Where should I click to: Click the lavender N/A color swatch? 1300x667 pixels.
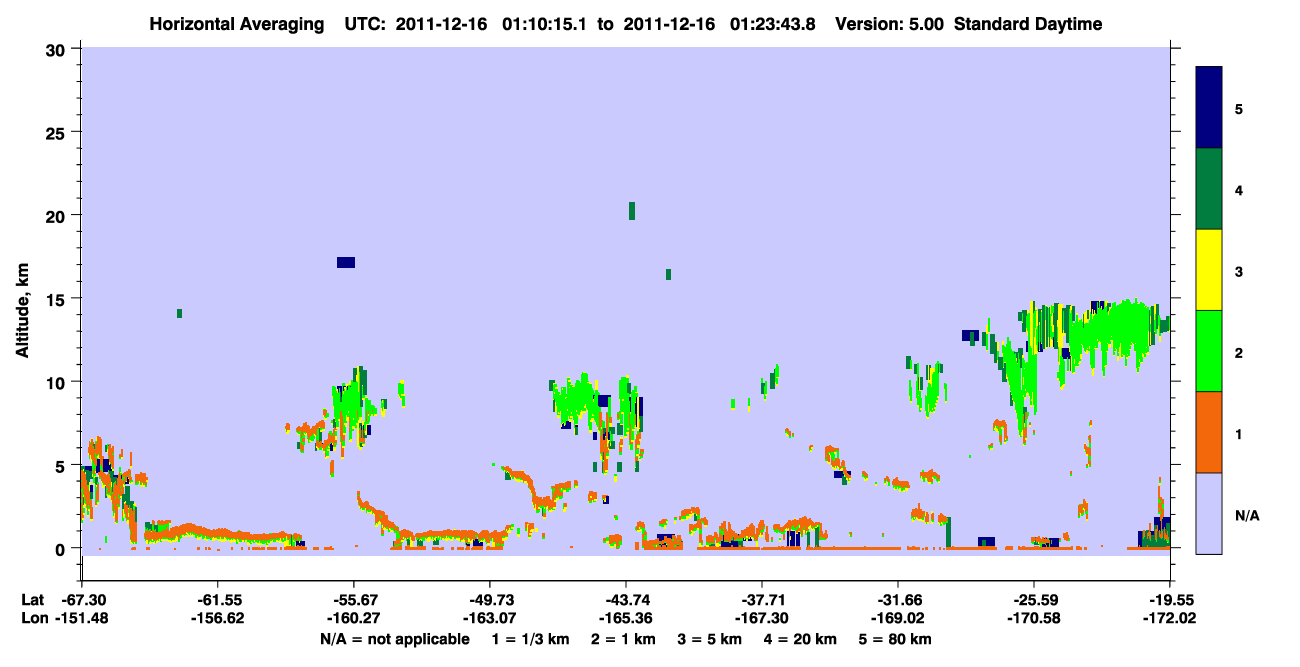(x=1209, y=513)
